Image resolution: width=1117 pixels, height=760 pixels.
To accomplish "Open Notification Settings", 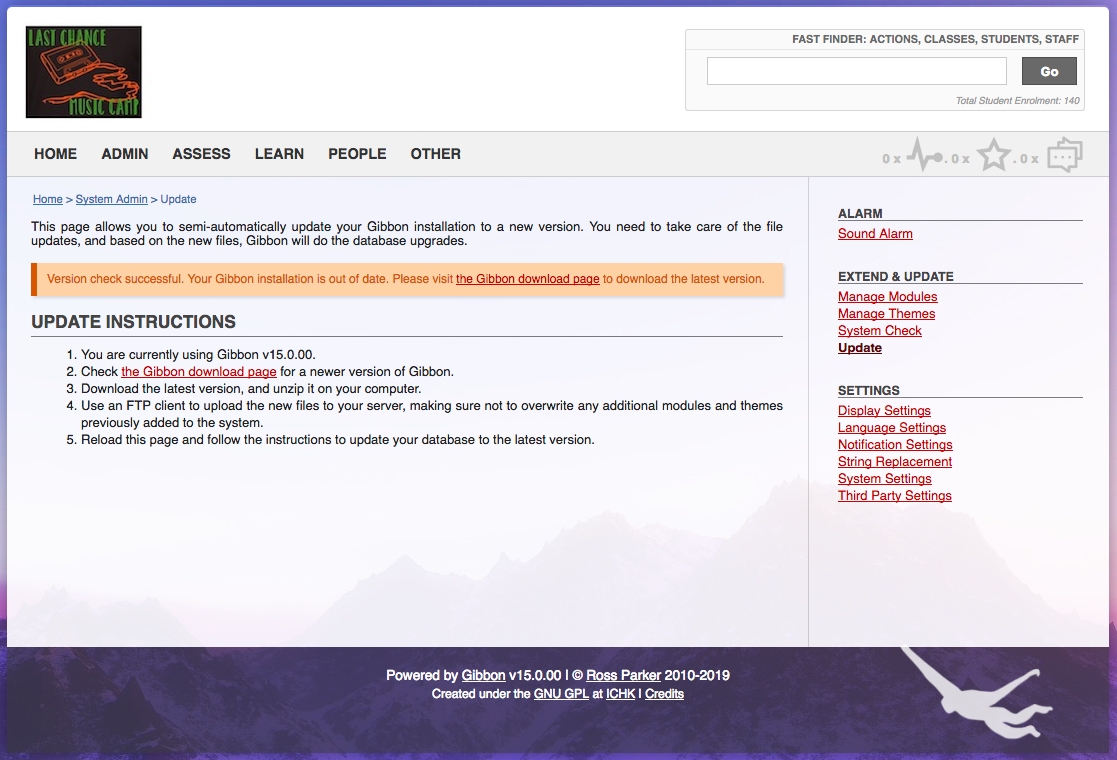I will pos(895,444).
